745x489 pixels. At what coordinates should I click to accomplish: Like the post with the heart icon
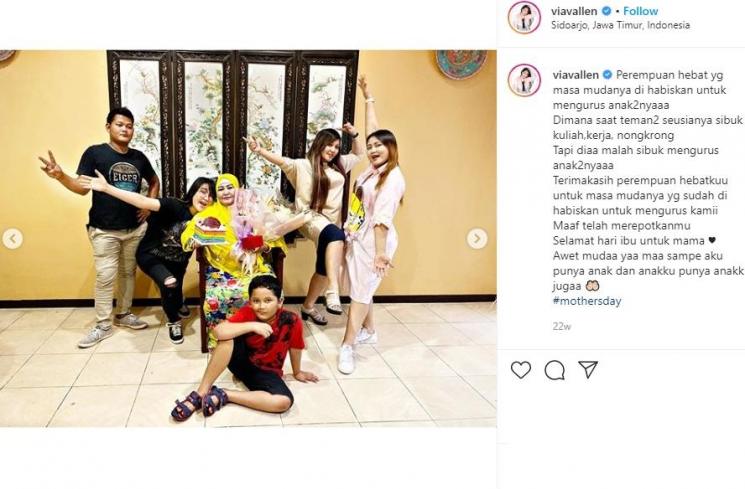(x=521, y=369)
